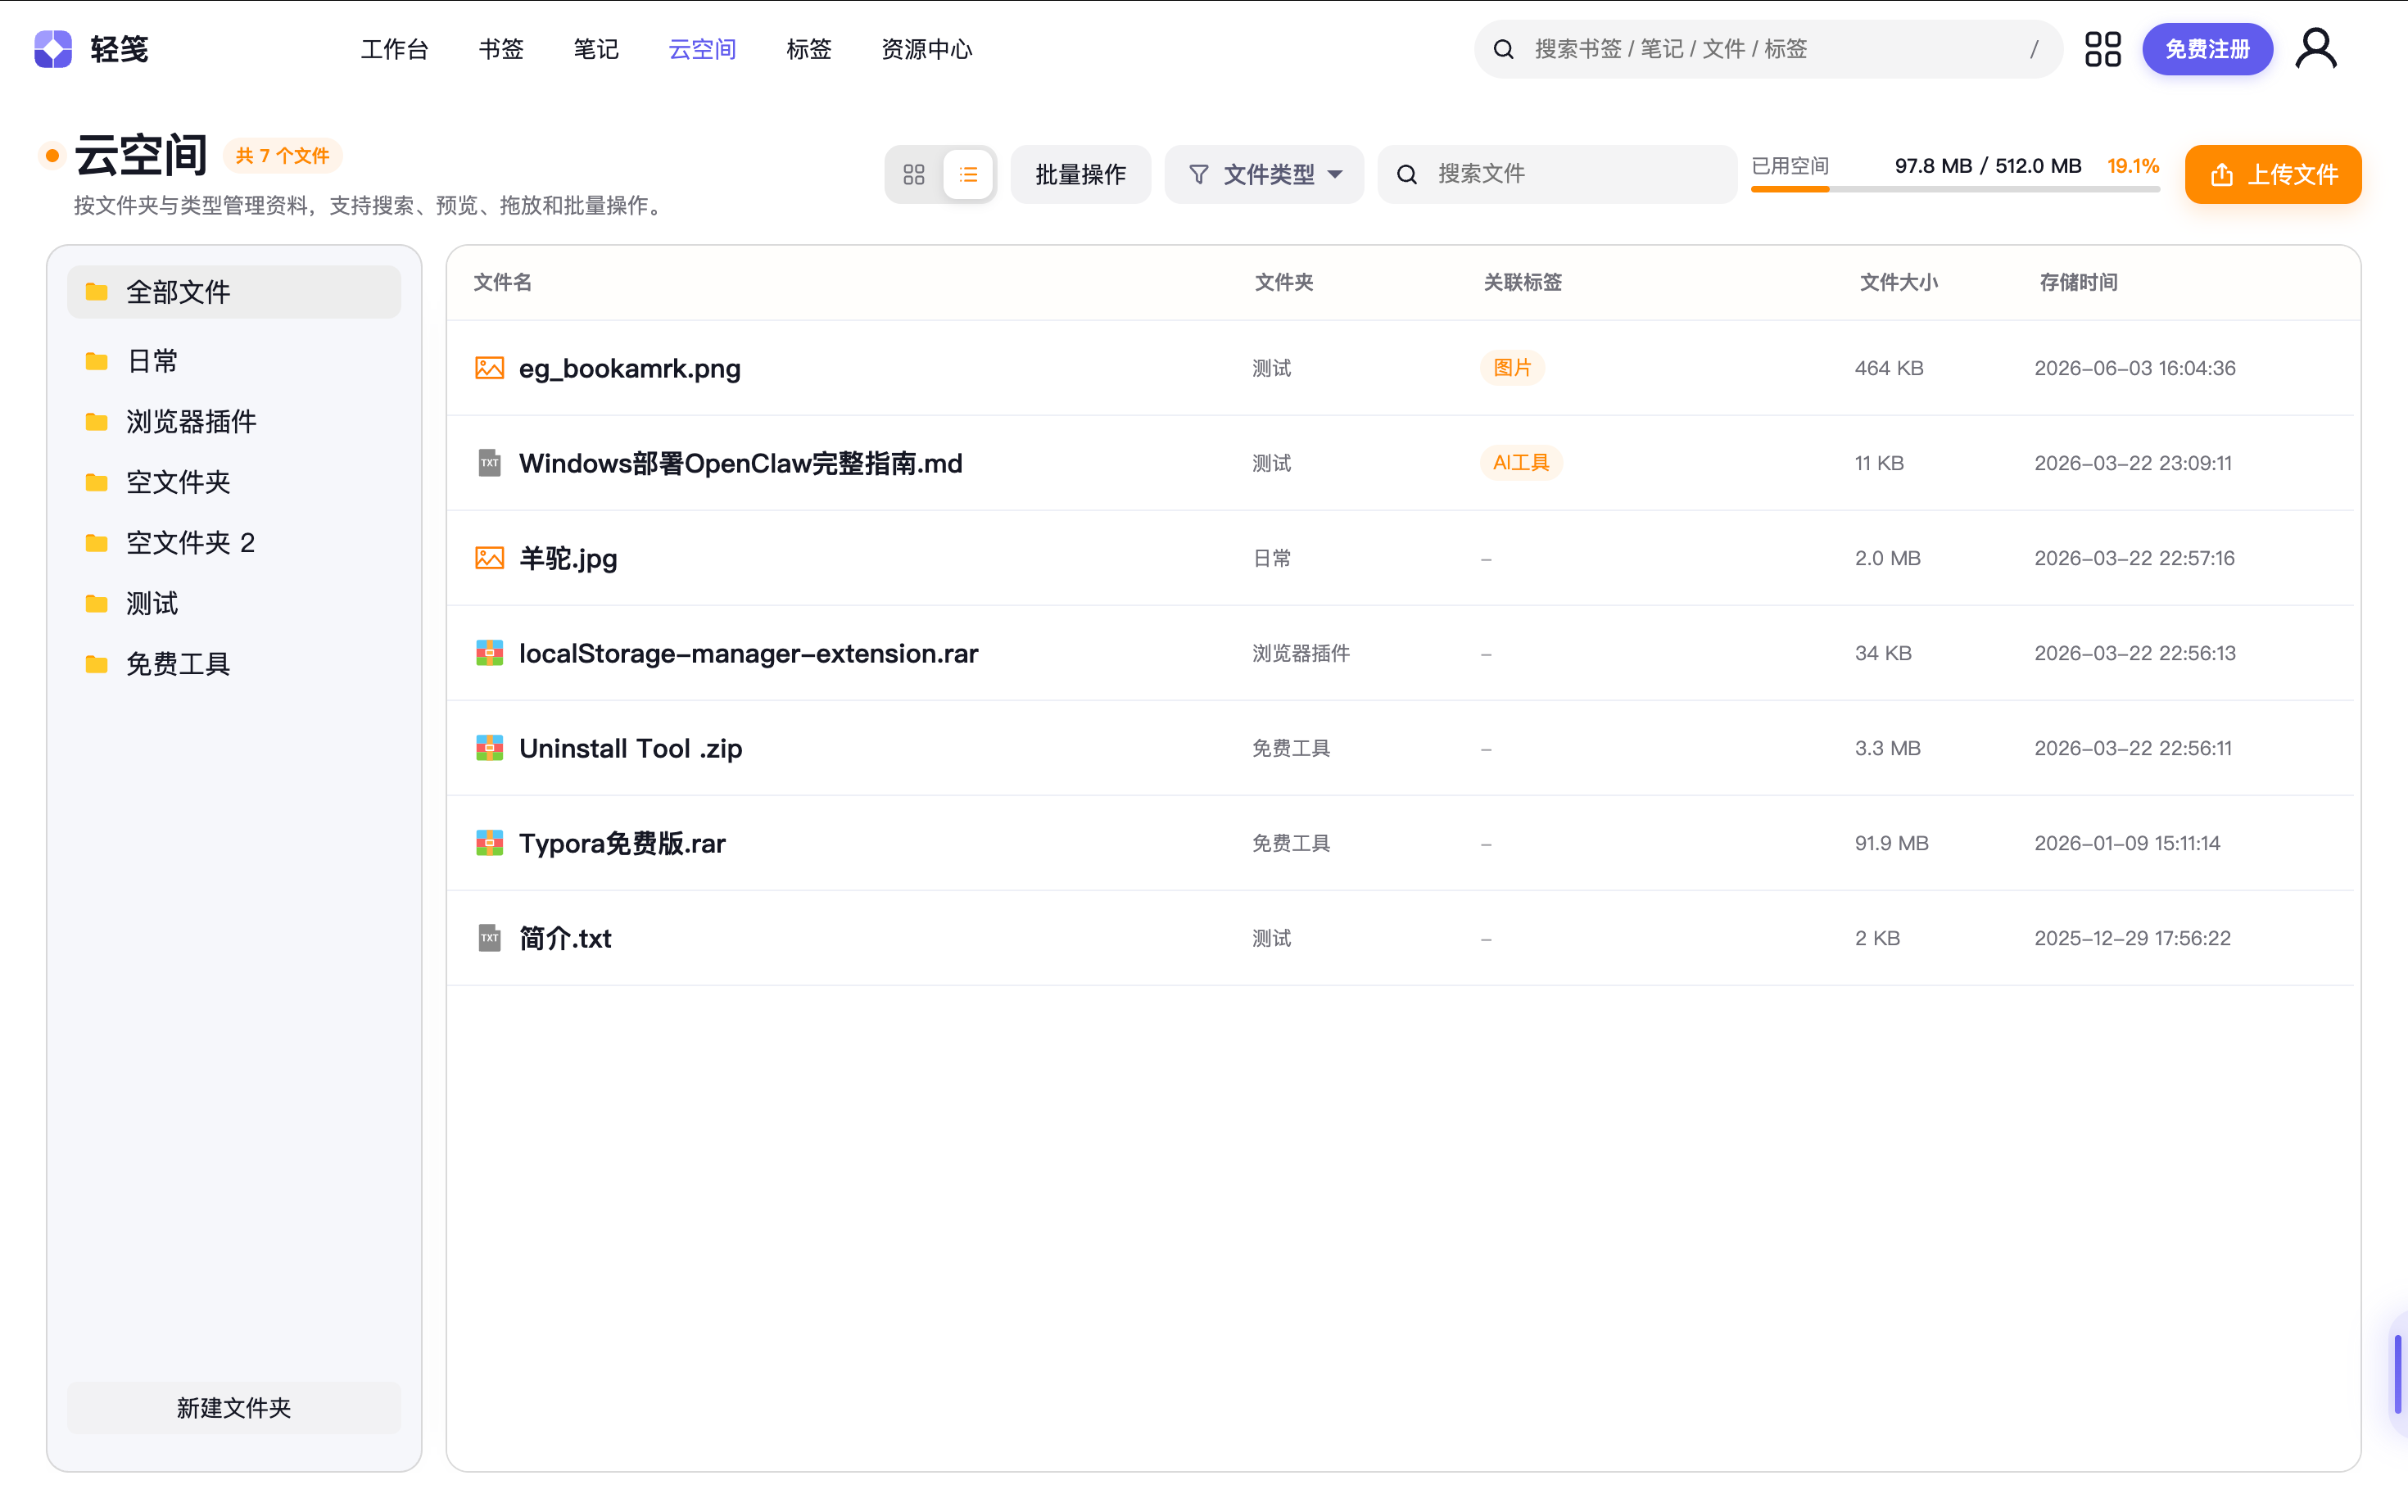Click TXT icon beside Windows部署OpenClaw完整指南.md
The width and height of the screenshot is (2408, 1512).
pyautogui.click(x=489, y=463)
